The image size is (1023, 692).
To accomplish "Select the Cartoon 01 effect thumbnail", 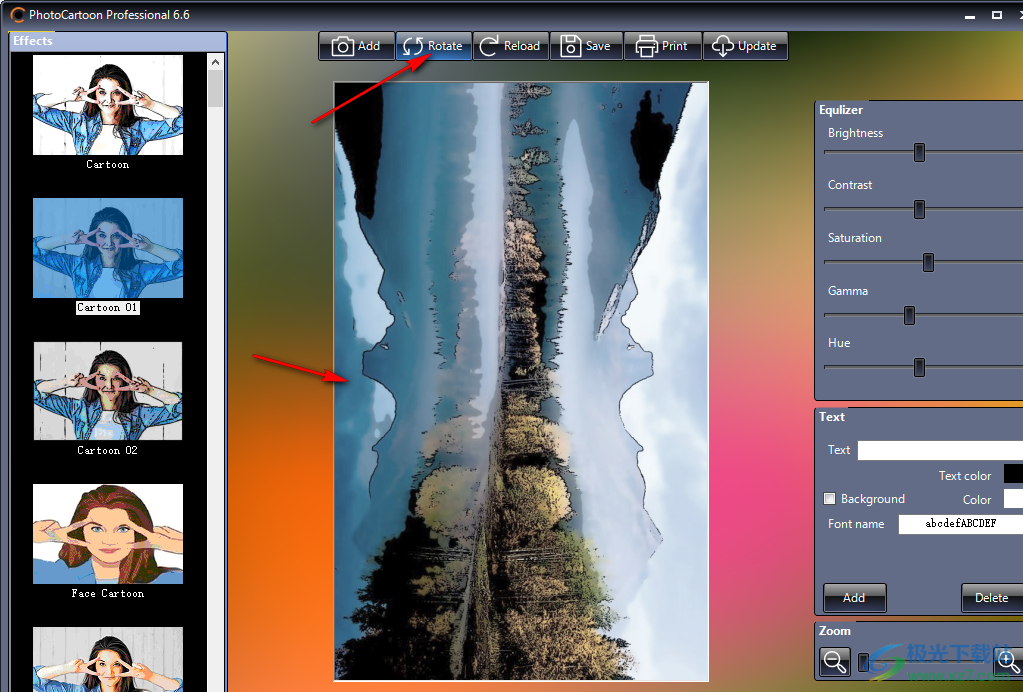I will (x=108, y=248).
